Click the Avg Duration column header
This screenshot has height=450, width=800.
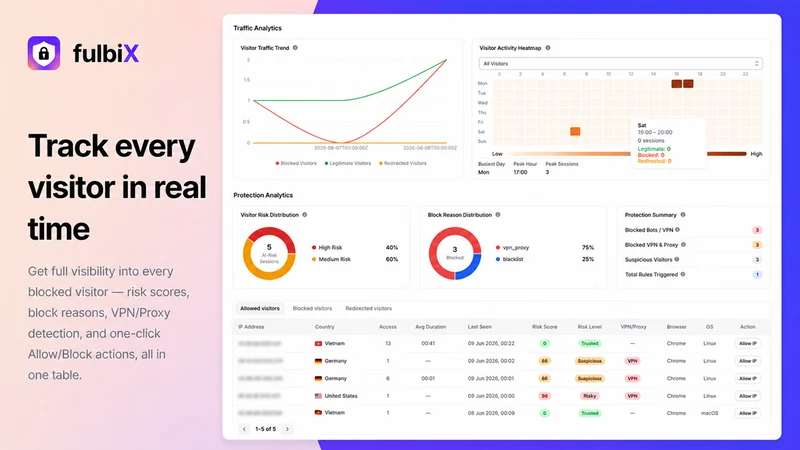click(x=431, y=327)
